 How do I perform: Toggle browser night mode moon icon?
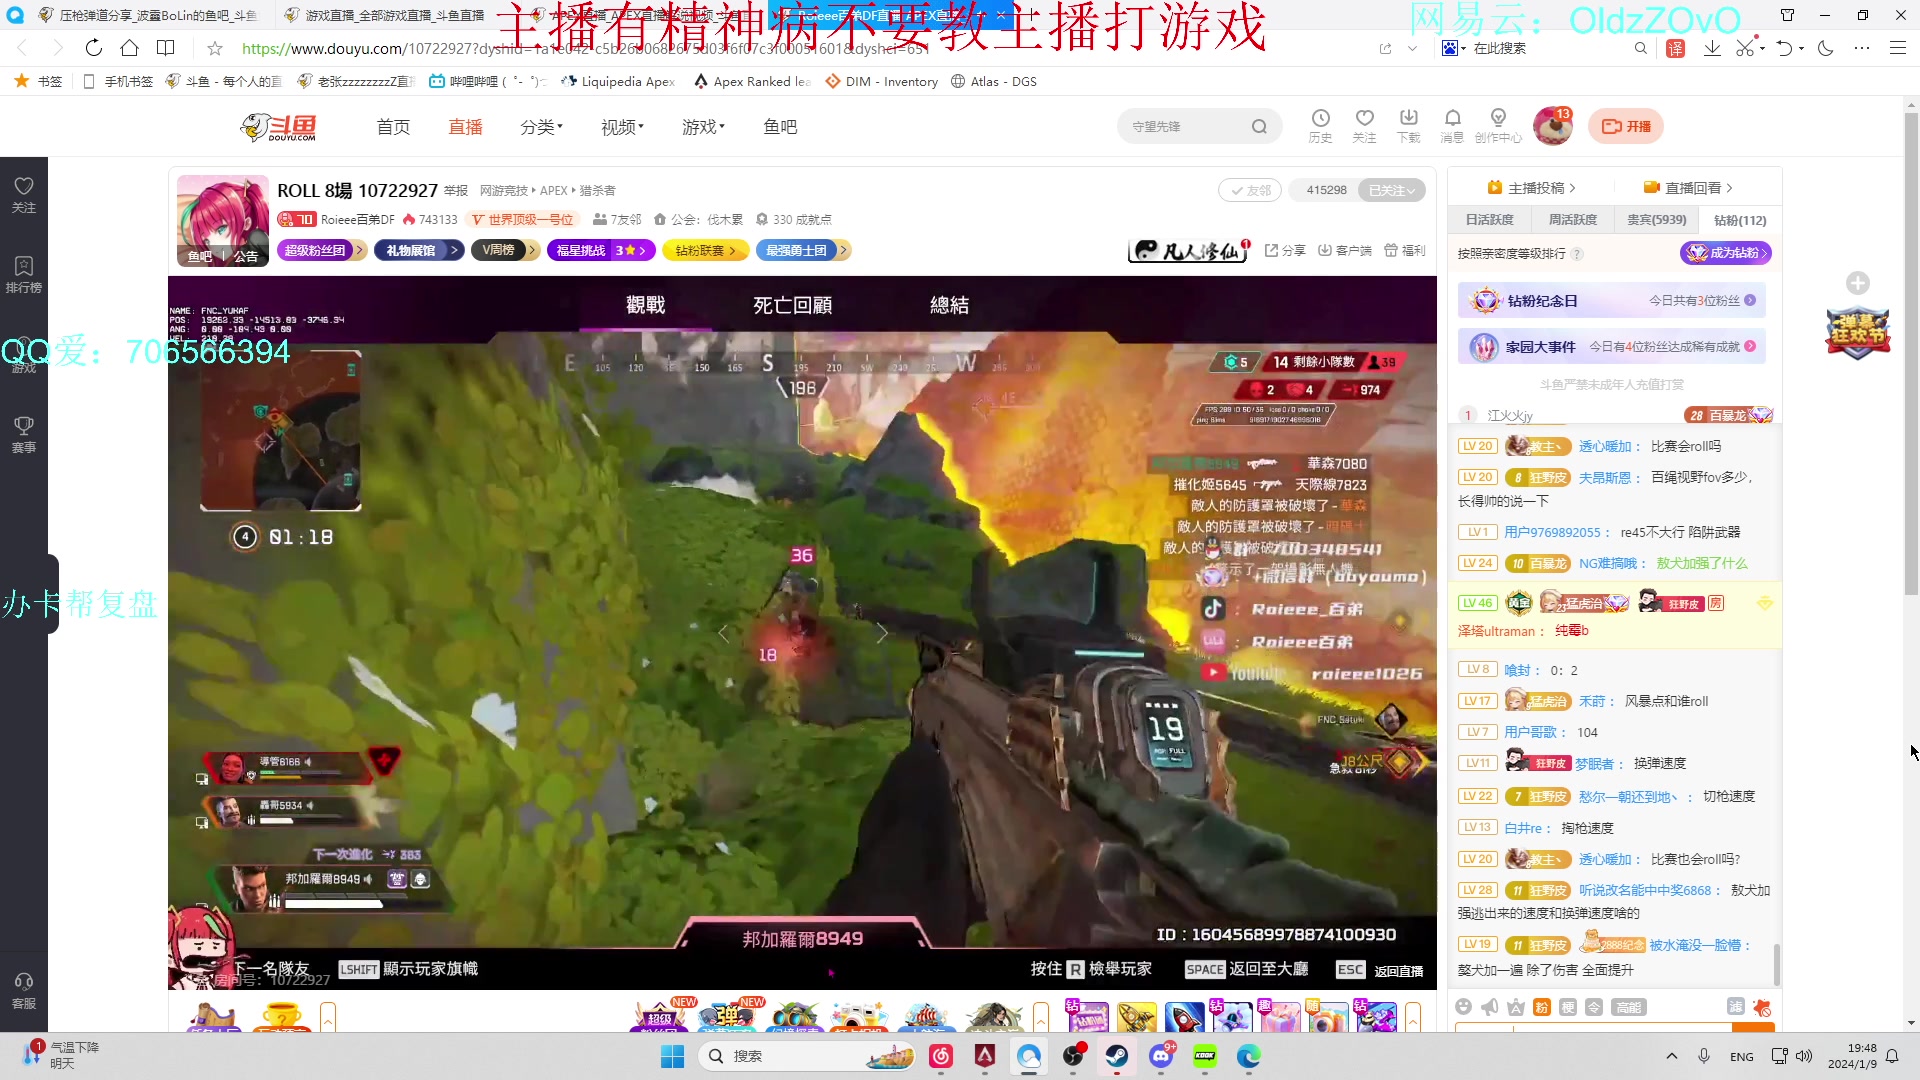click(x=1826, y=48)
